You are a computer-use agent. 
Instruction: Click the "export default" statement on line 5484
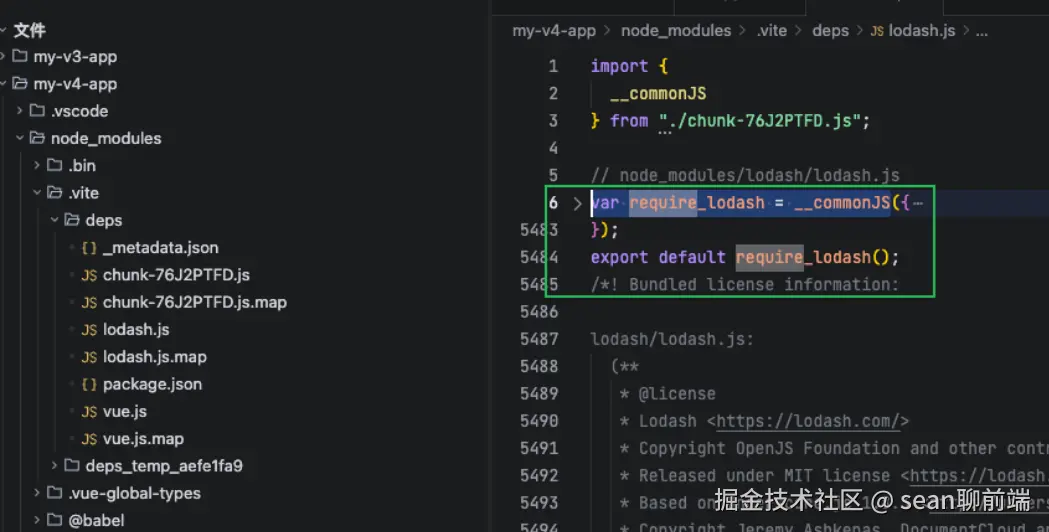(x=658, y=258)
